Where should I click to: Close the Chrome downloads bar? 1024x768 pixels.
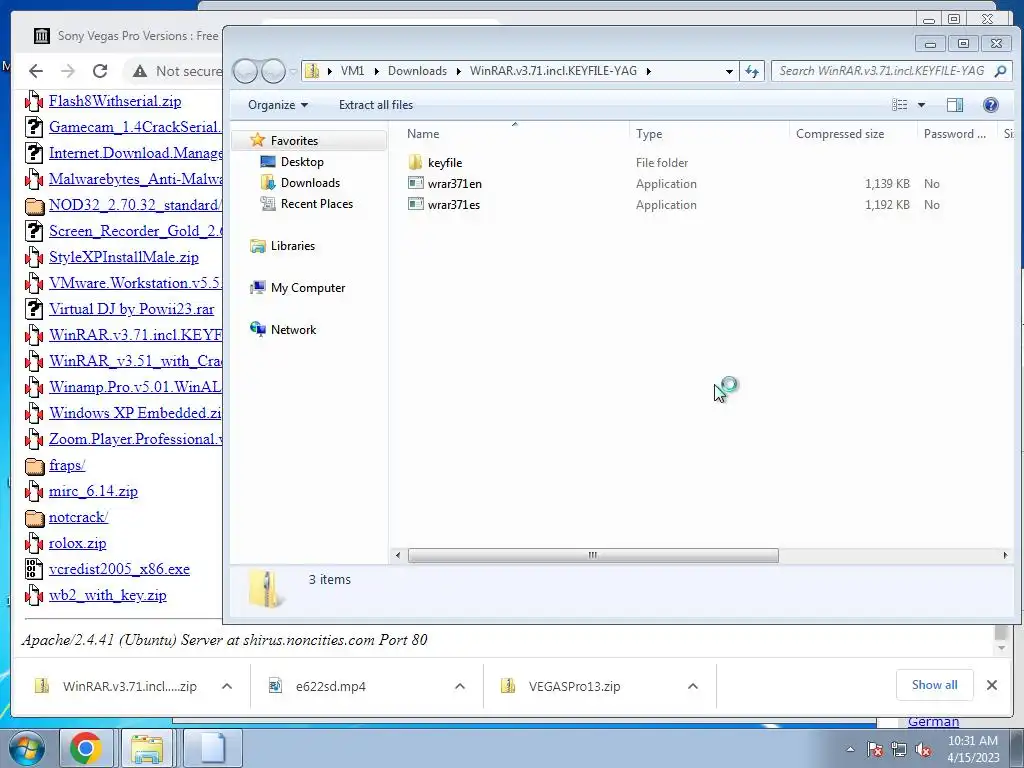point(991,685)
